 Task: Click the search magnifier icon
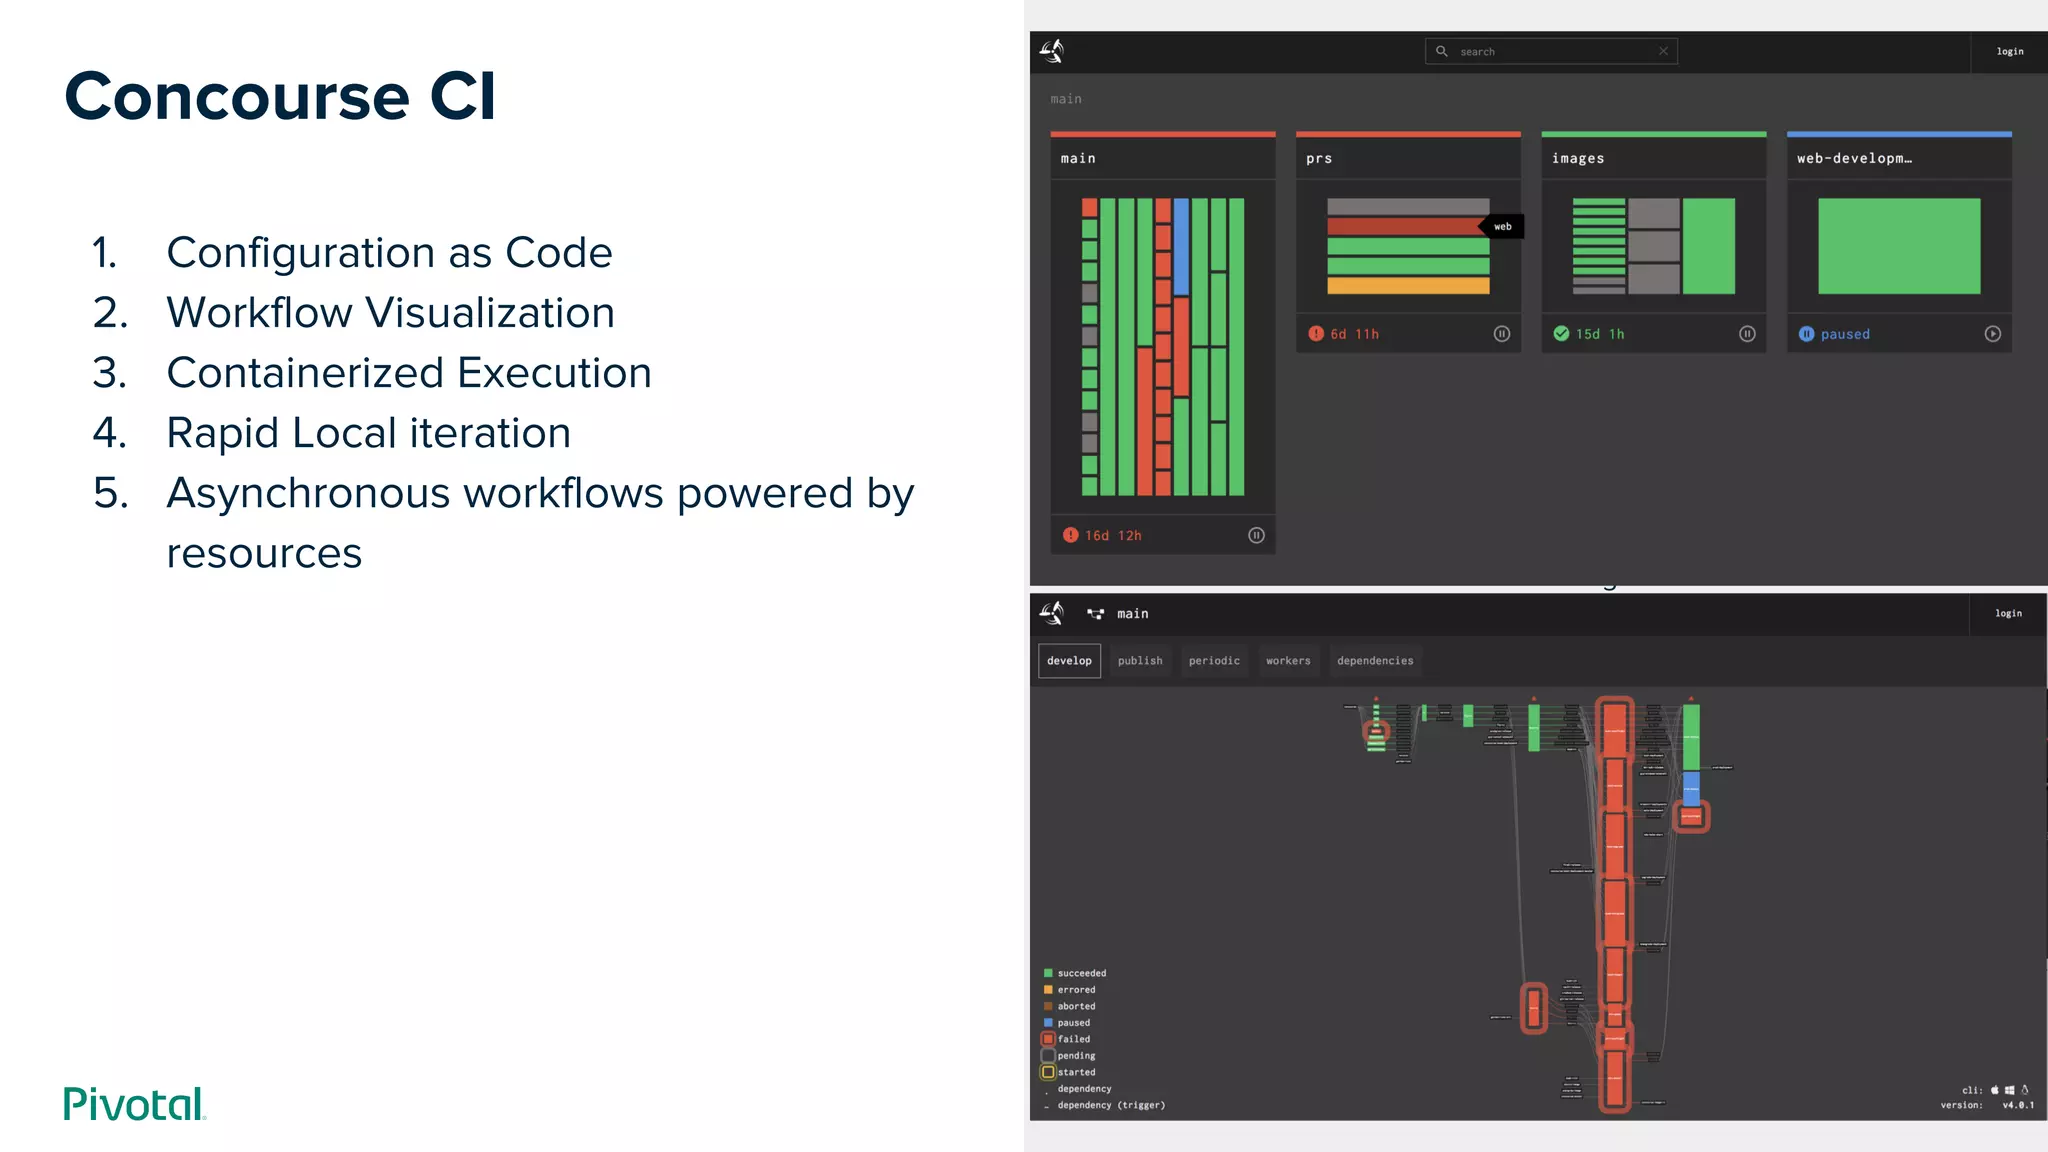pyautogui.click(x=1442, y=51)
